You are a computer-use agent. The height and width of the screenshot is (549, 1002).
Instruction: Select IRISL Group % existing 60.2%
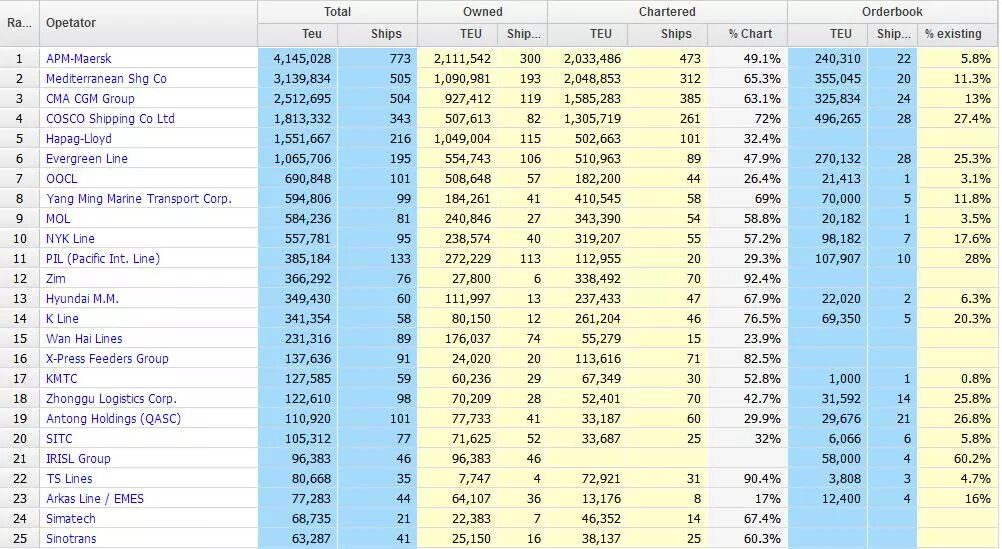click(972, 459)
